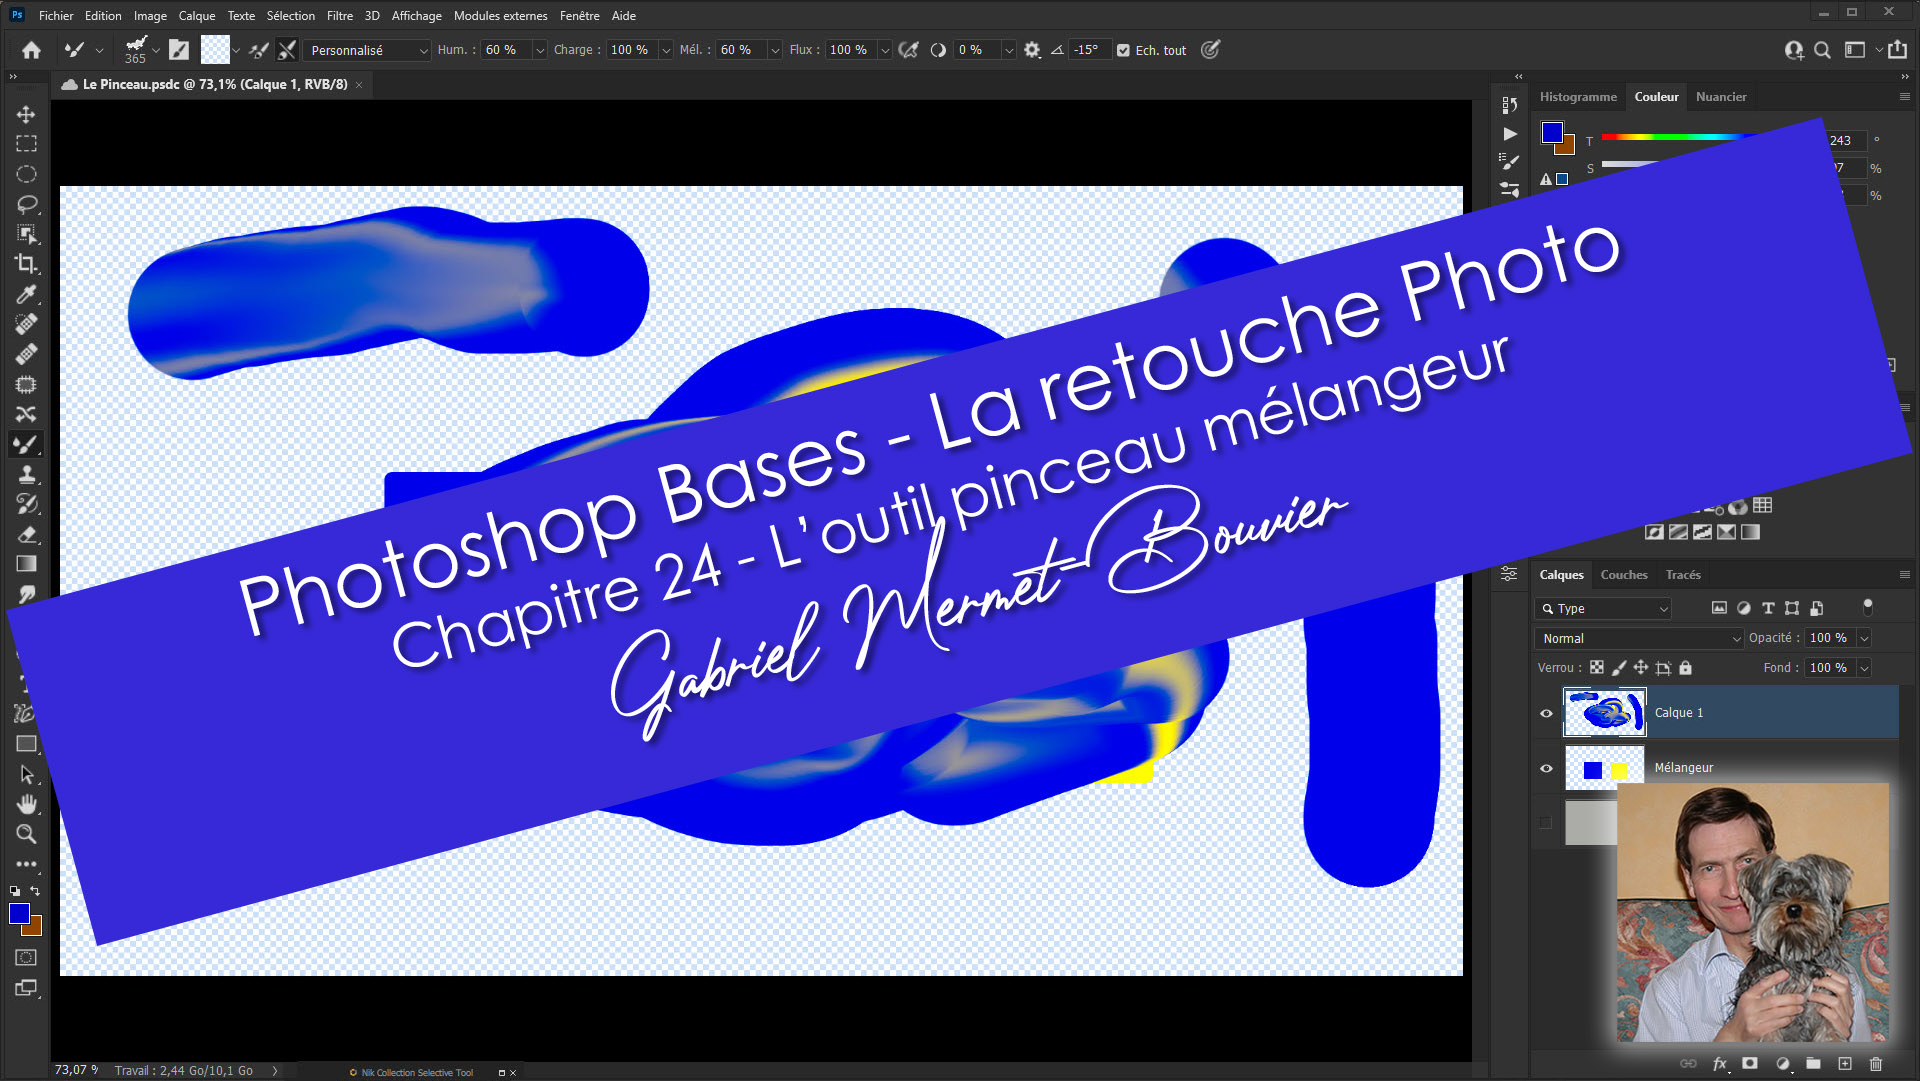This screenshot has height=1081, width=1920.
Task: Uncheck the 'Ech. tout' checkbox
Action: 1123,50
